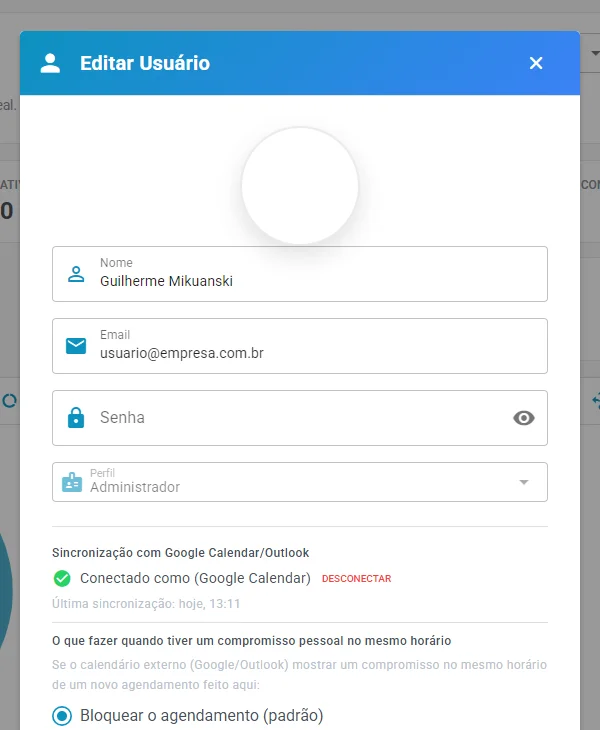
Task: Toggle password visibility eye icon
Action: point(524,418)
